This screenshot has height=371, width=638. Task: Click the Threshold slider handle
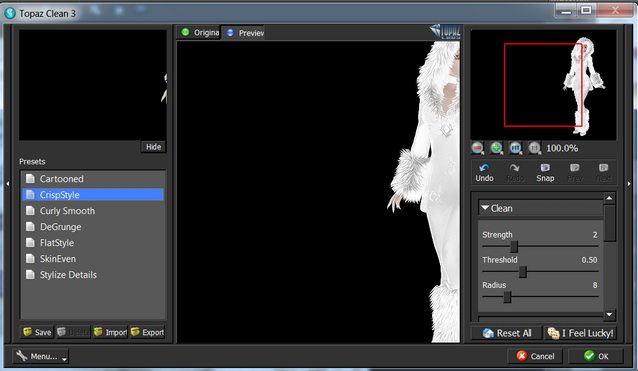point(523,271)
